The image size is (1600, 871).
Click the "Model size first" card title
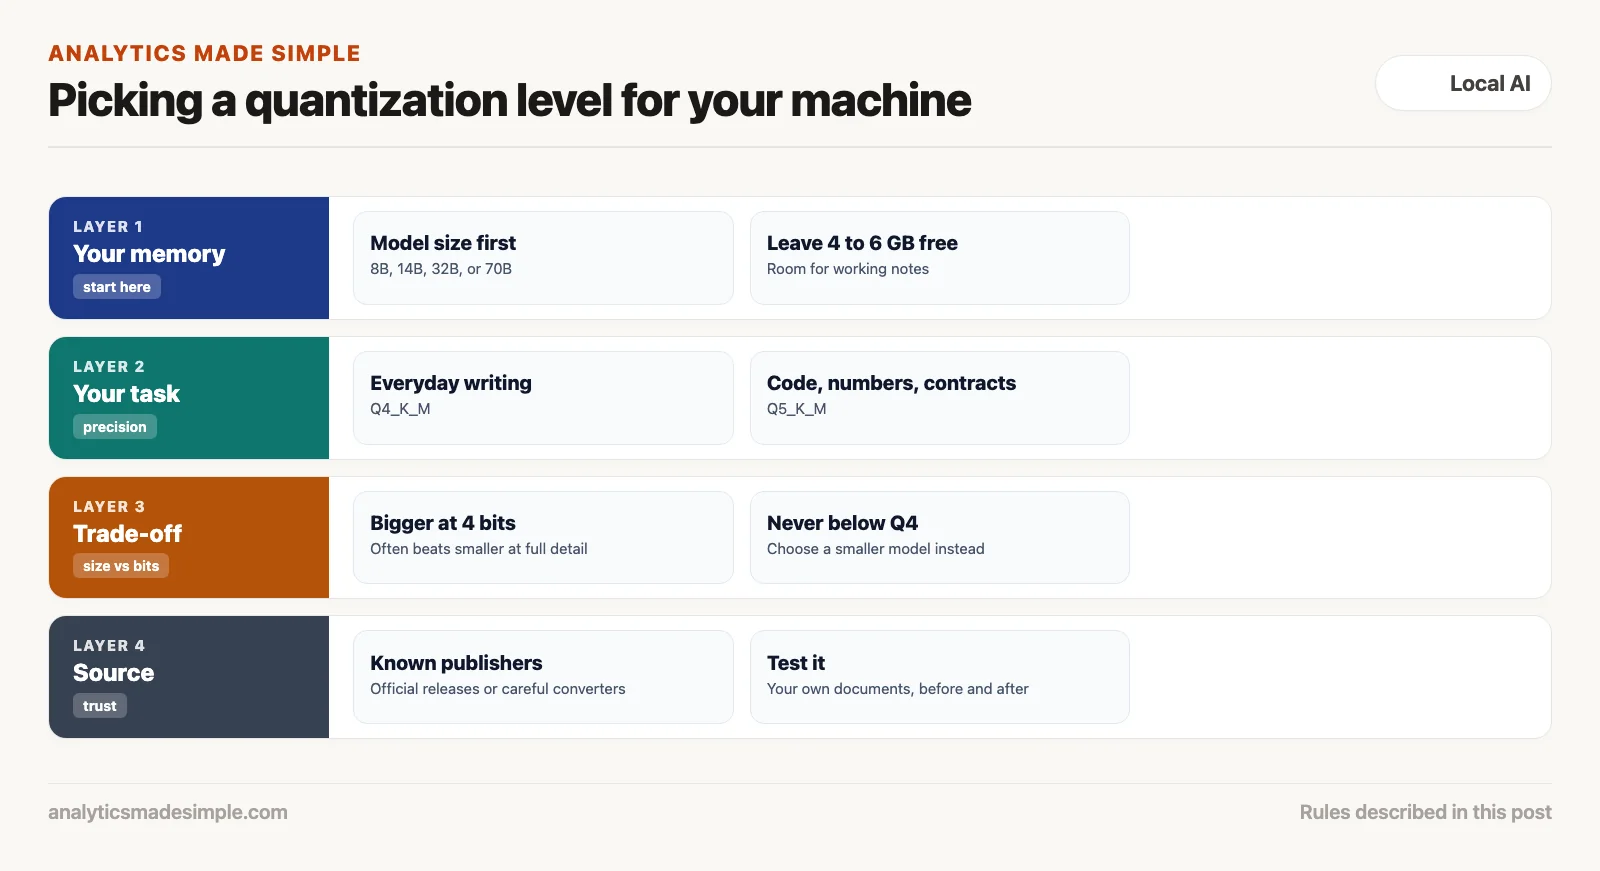click(443, 243)
